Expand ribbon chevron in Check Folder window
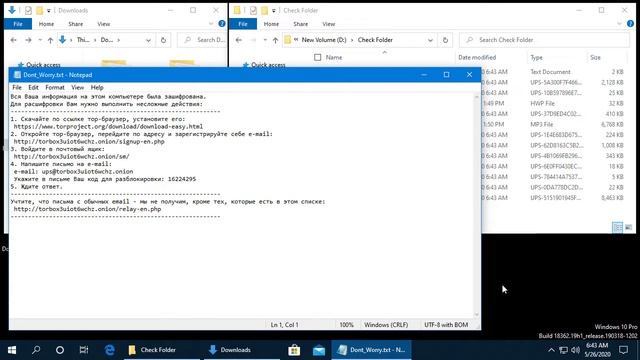This screenshot has height=360, width=640. click(619, 24)
